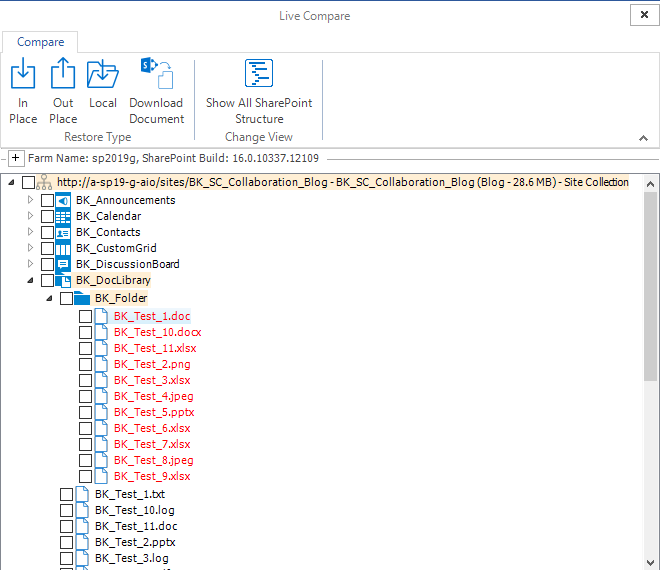The height and width of the screenshot is (570, 660).
Task: Expand the Farm Name plus button
Action: pos(16,159)
